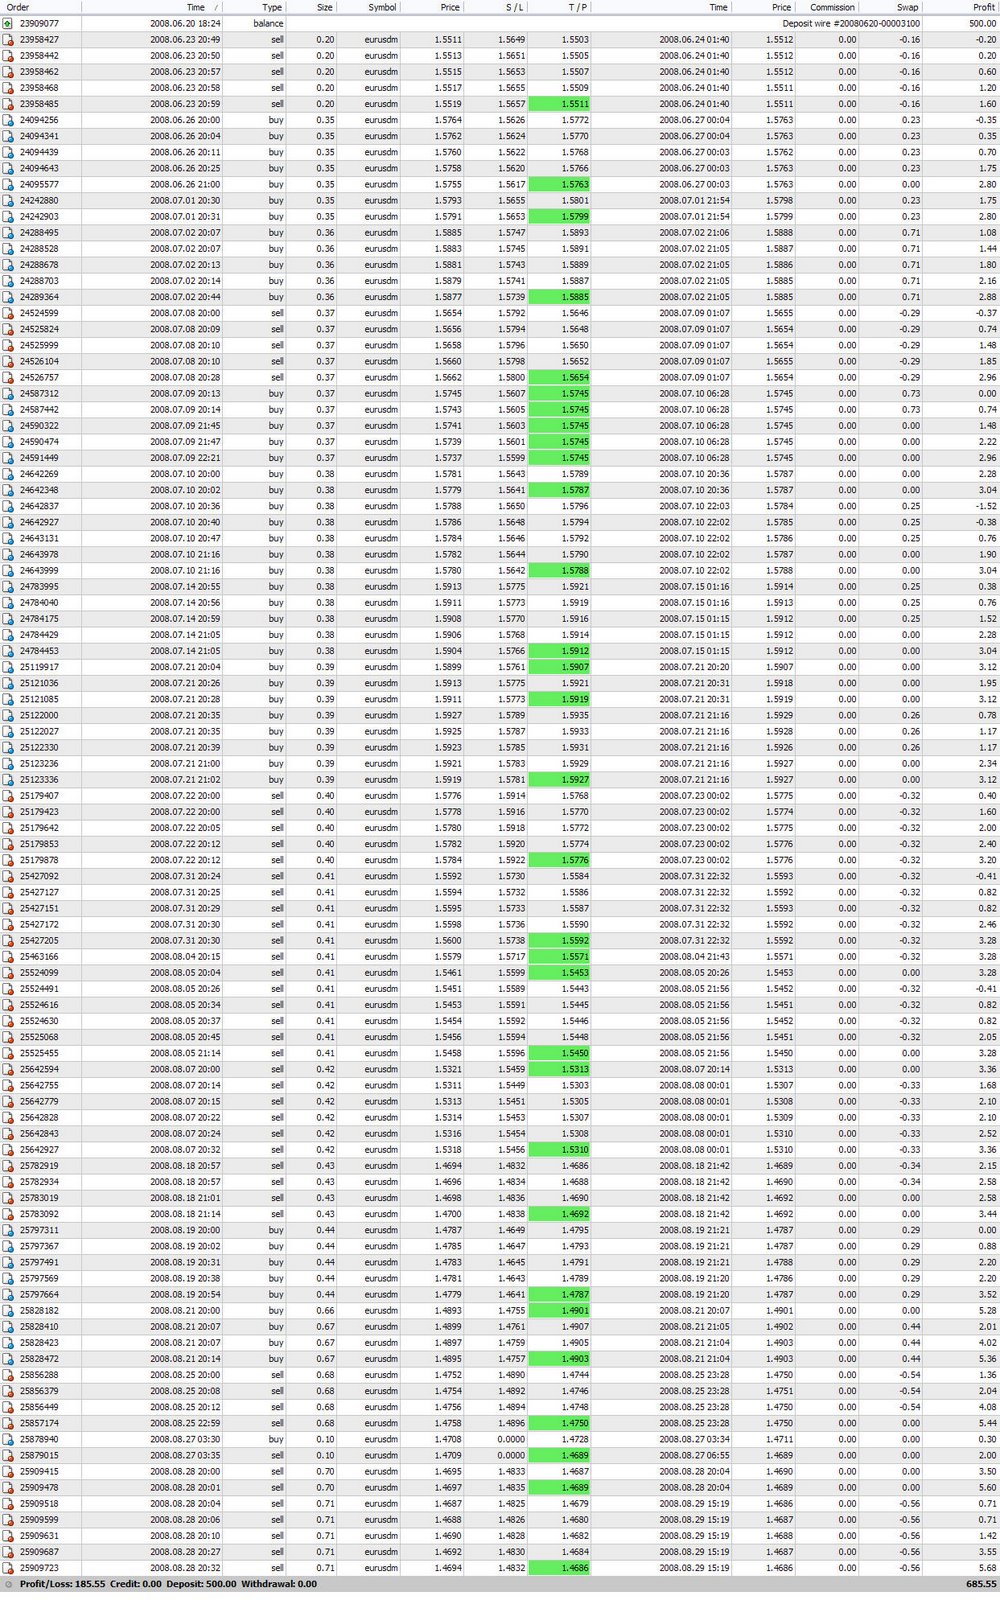
Task: Select order number 24094341
Action: (x=39, y=136)
